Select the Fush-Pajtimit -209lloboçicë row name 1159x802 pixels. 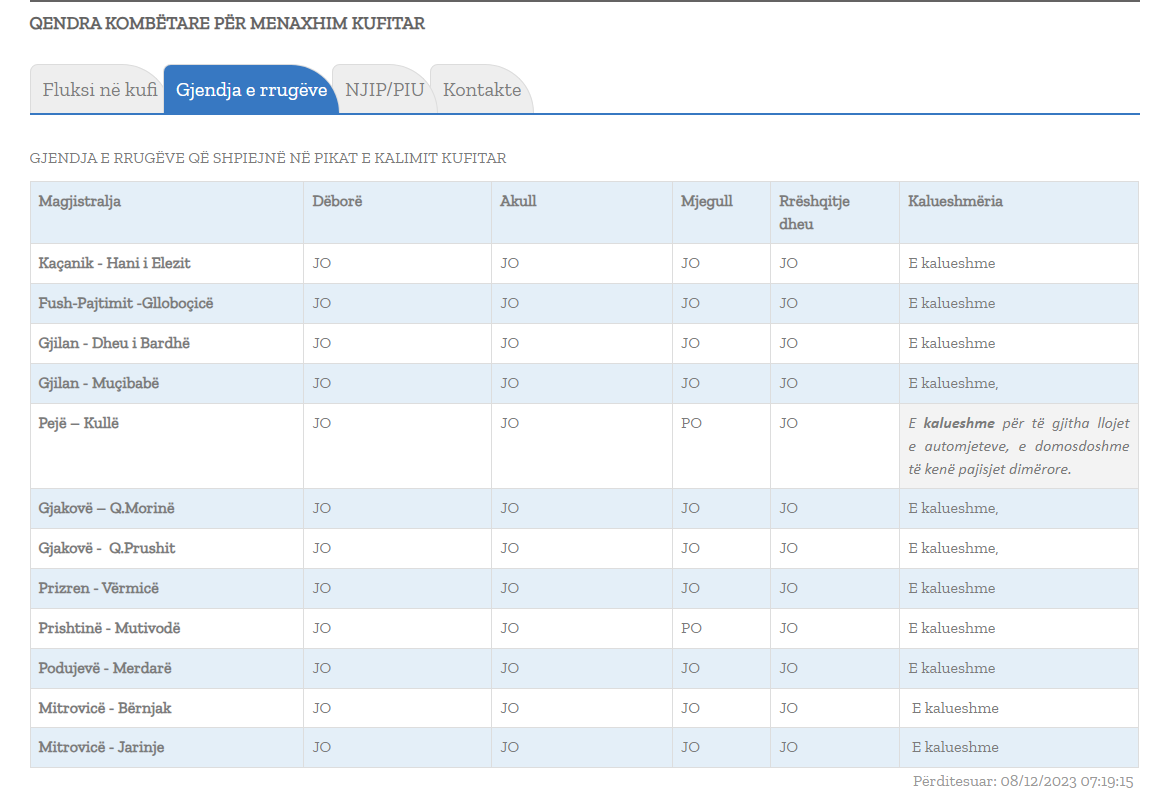(x=126, y=304)
